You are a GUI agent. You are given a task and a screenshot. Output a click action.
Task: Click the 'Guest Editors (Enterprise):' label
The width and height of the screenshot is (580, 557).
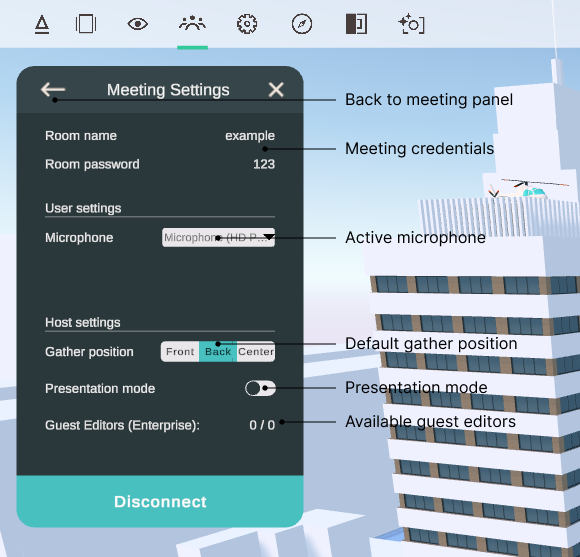[x=122, y=425]
